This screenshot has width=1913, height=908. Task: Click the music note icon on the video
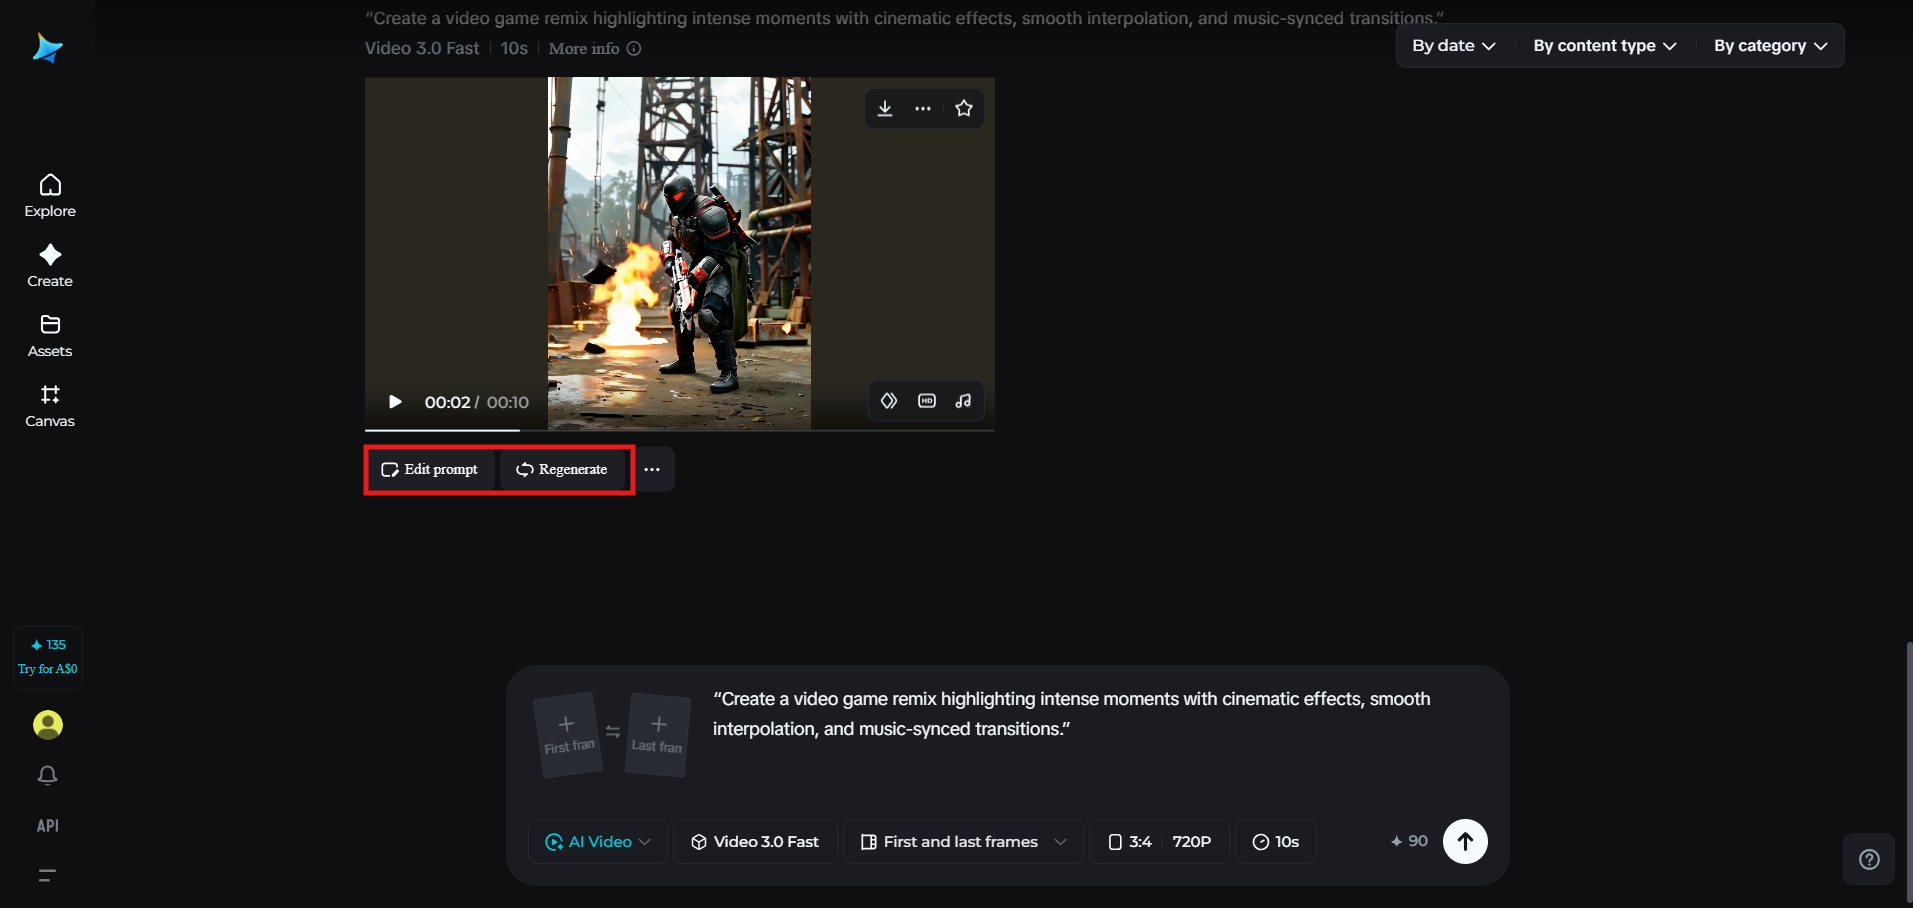tap(962, 400)
